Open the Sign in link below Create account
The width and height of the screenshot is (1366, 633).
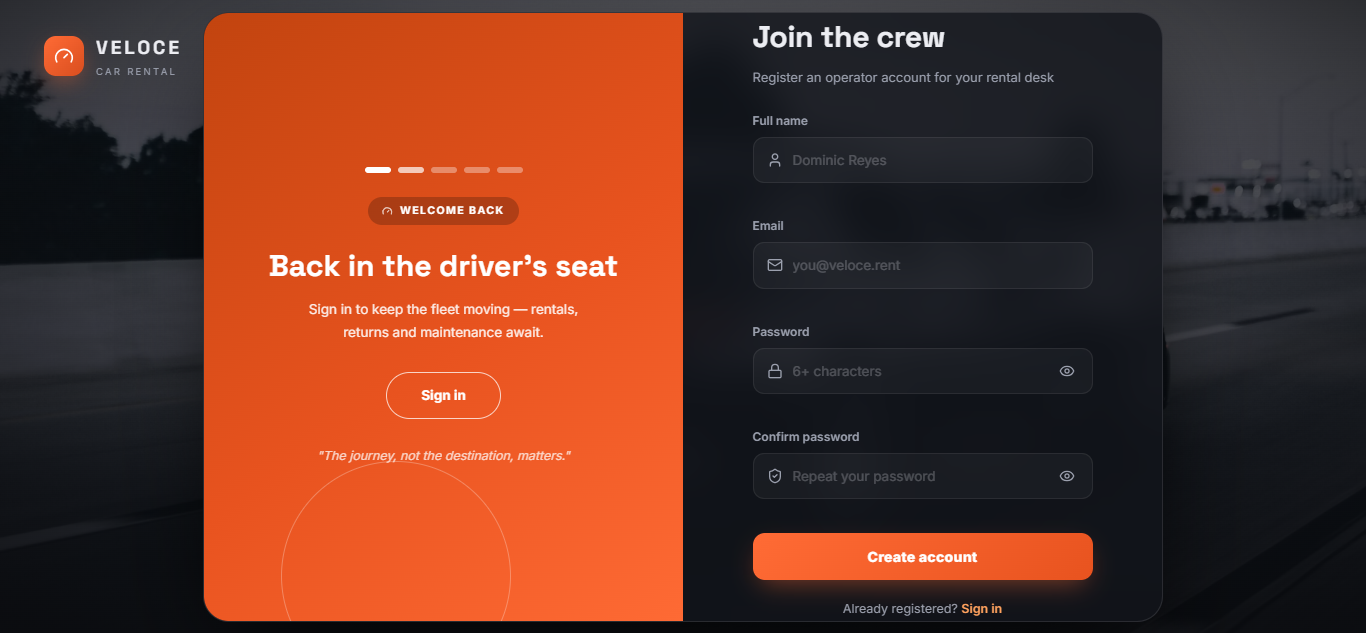click(x=981, y=608)
